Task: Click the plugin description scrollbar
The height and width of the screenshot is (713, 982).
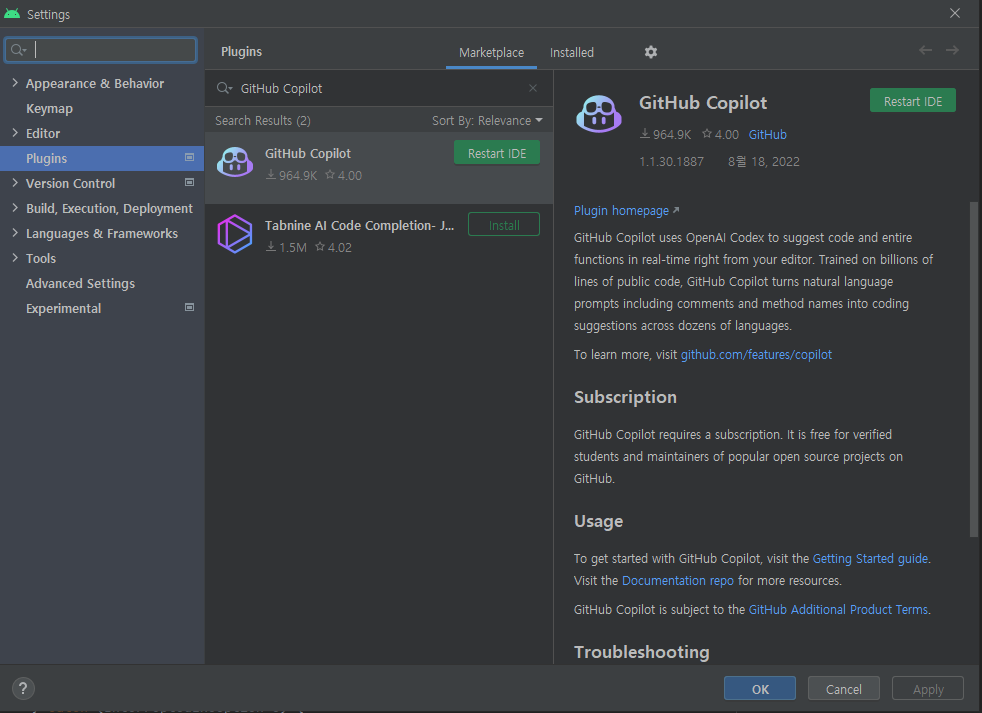Action: [973, 369]
